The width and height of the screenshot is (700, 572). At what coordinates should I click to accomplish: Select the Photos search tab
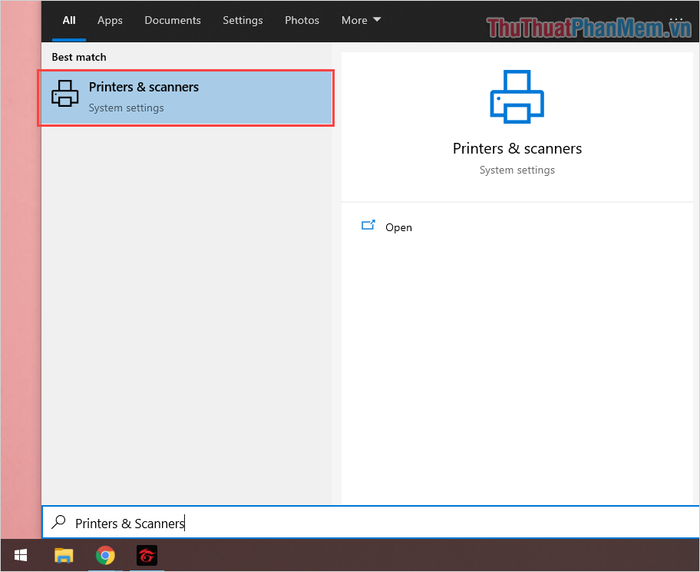[301, 20]
